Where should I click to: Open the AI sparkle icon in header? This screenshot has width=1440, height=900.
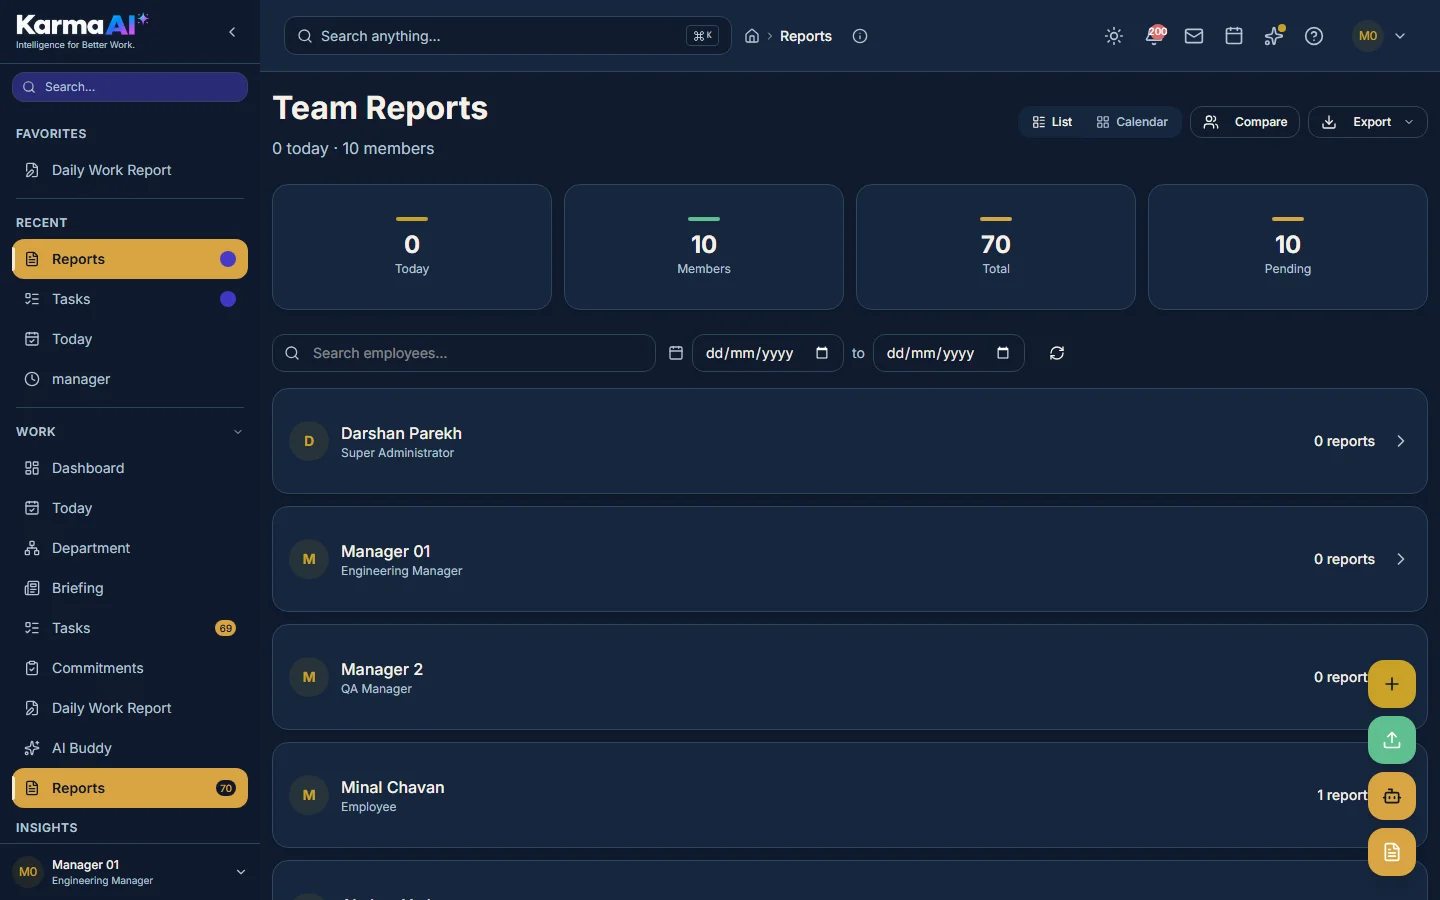click(x=1274, y=36)
